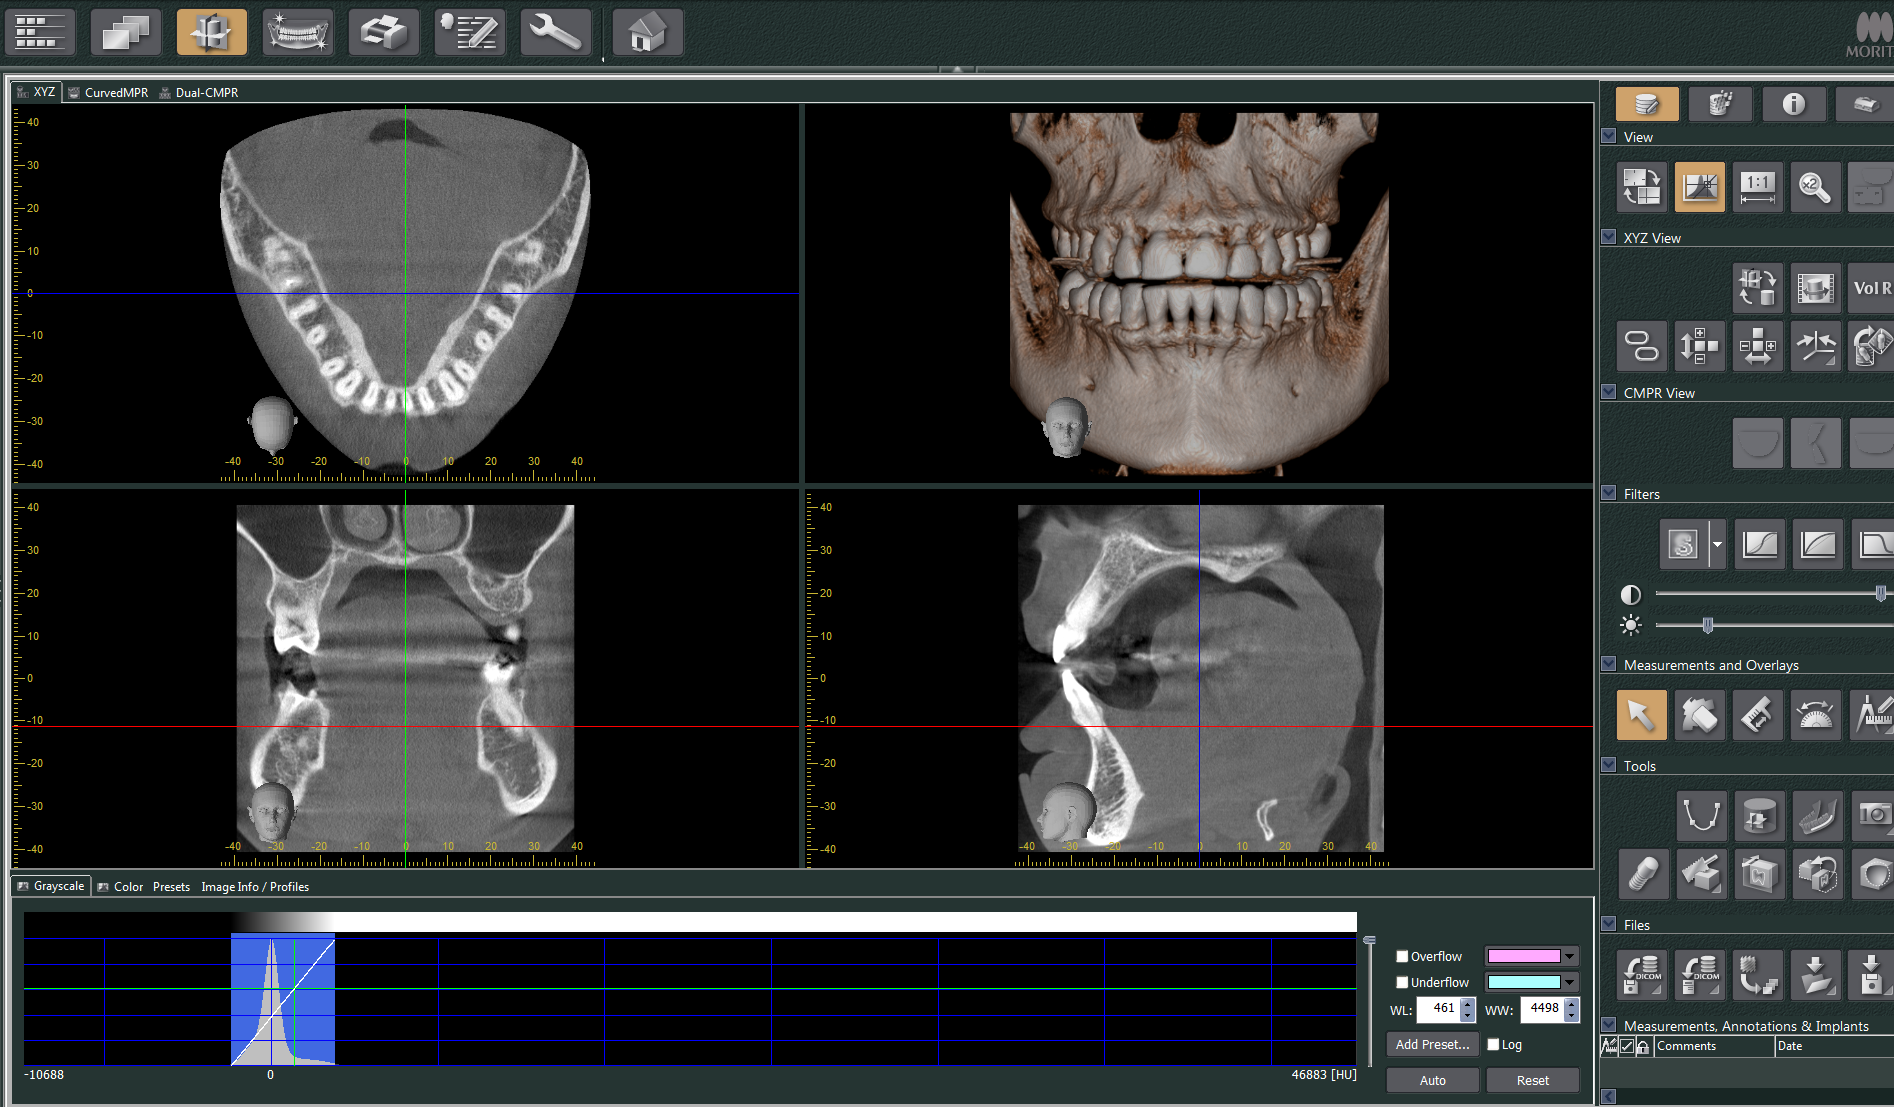Enable the Underflow checkbox
The image size is (1894, 1107).
coord(1402,982)
